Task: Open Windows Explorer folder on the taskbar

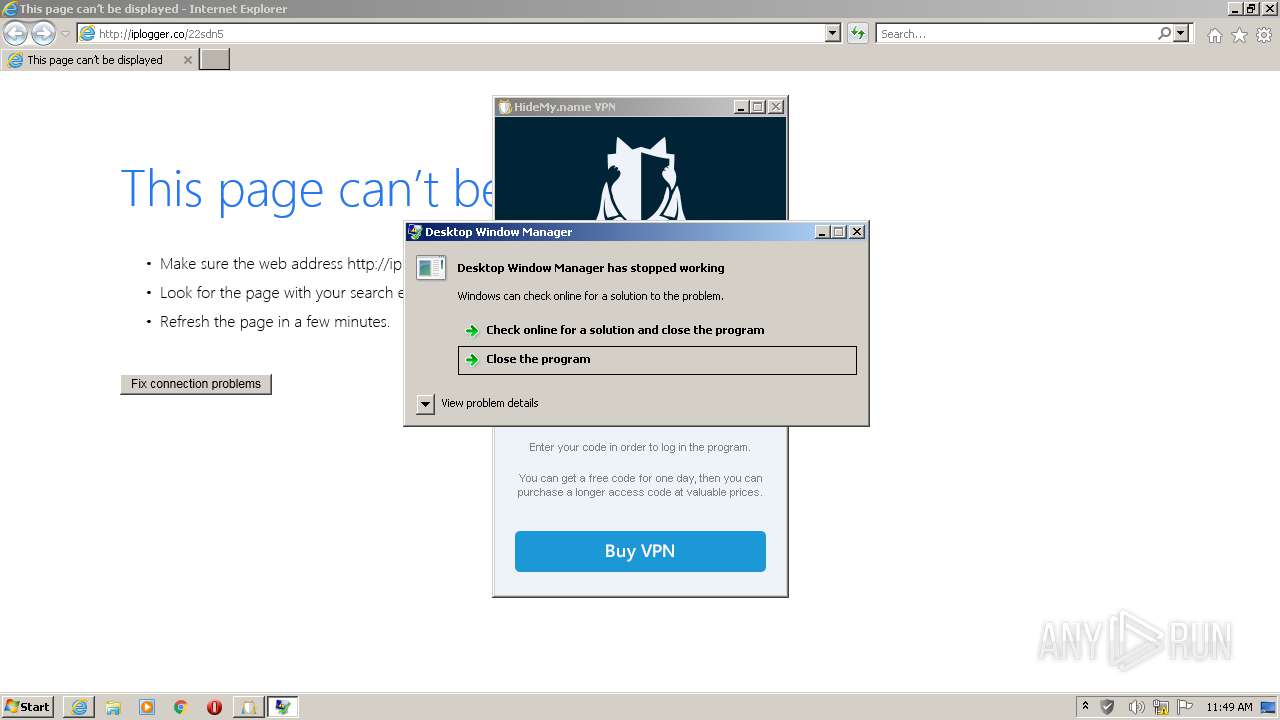Action: click(x=113, y=707)
